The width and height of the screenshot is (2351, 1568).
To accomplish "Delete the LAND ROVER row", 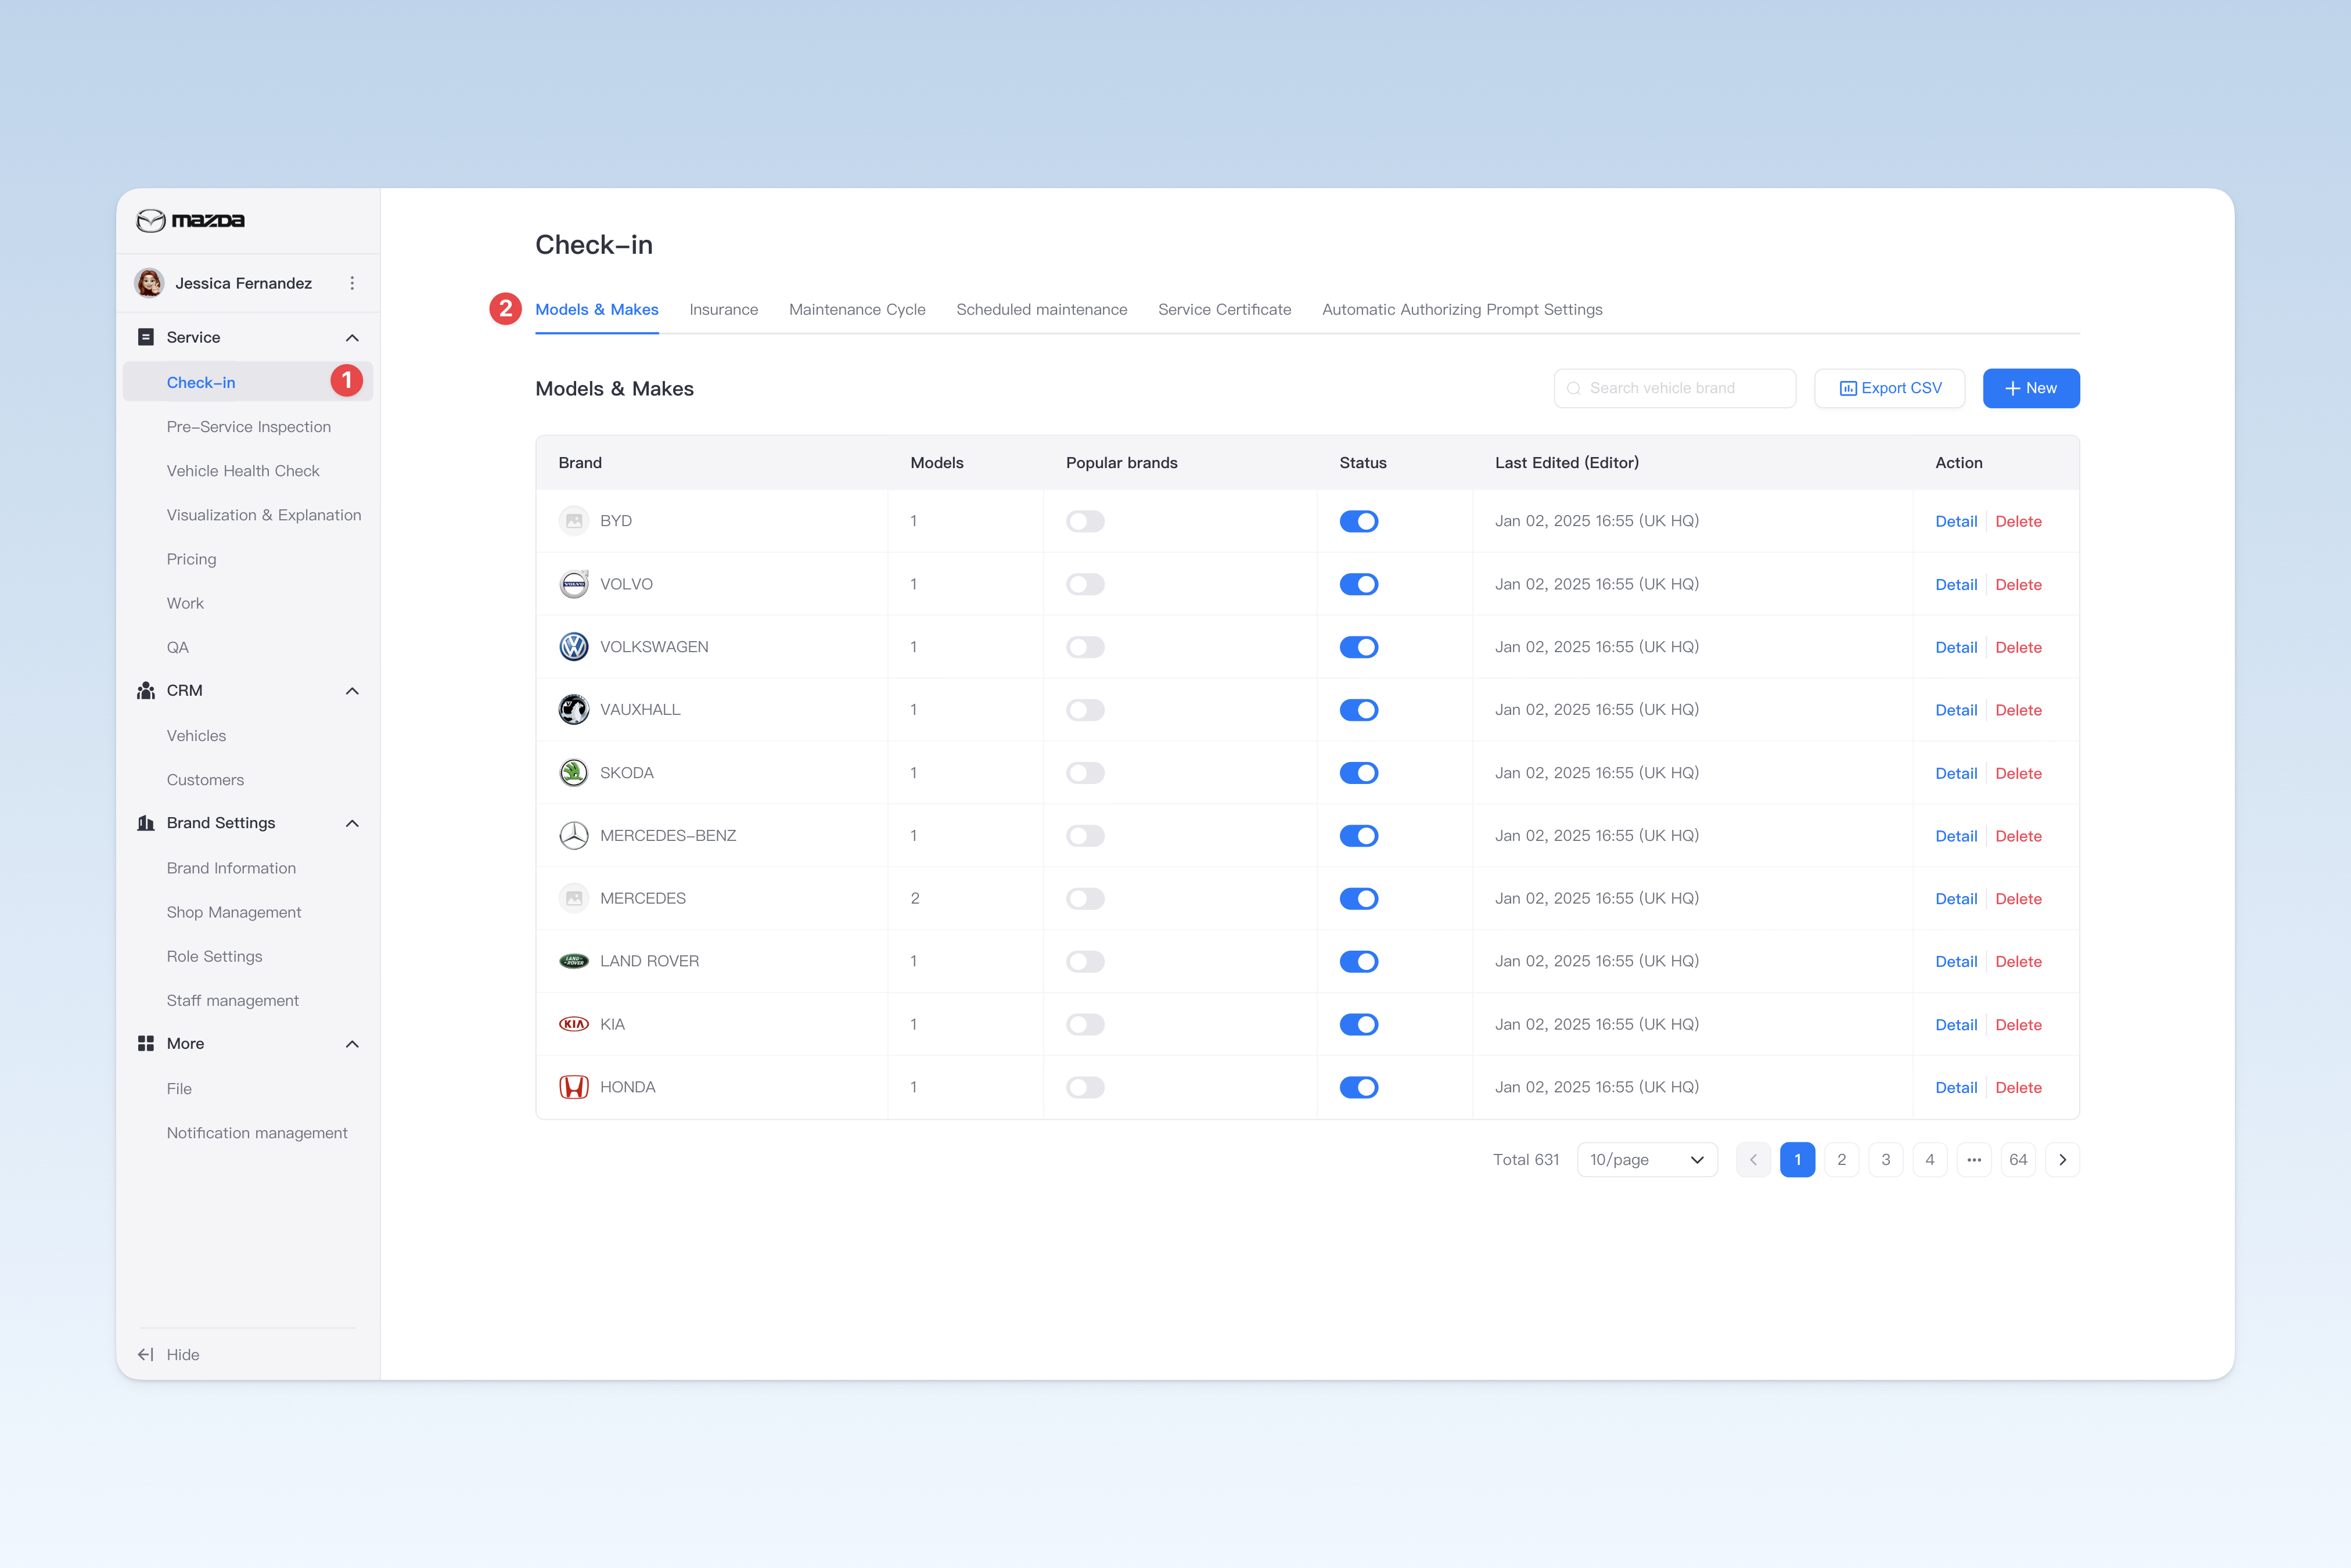I will 2018,962.
